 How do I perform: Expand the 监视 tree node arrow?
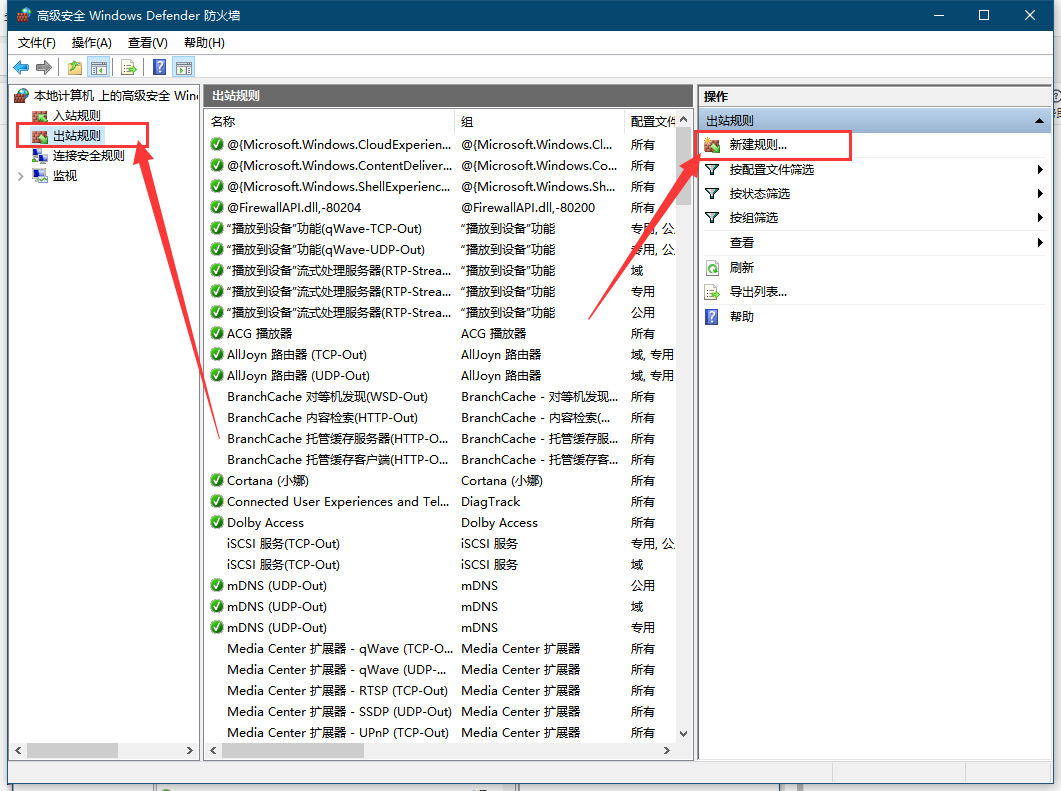(20, 177)
